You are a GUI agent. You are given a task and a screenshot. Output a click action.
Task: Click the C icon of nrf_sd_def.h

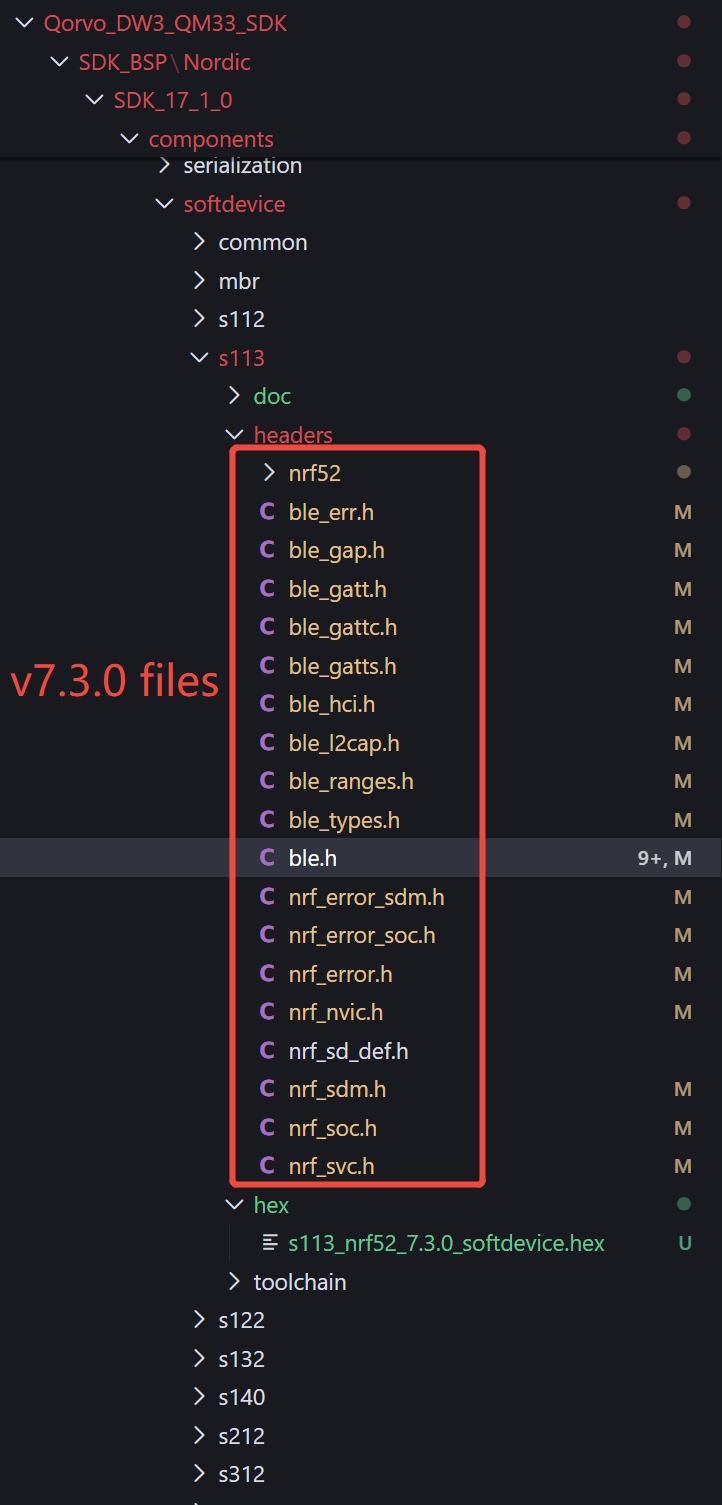click(267, 1051)
